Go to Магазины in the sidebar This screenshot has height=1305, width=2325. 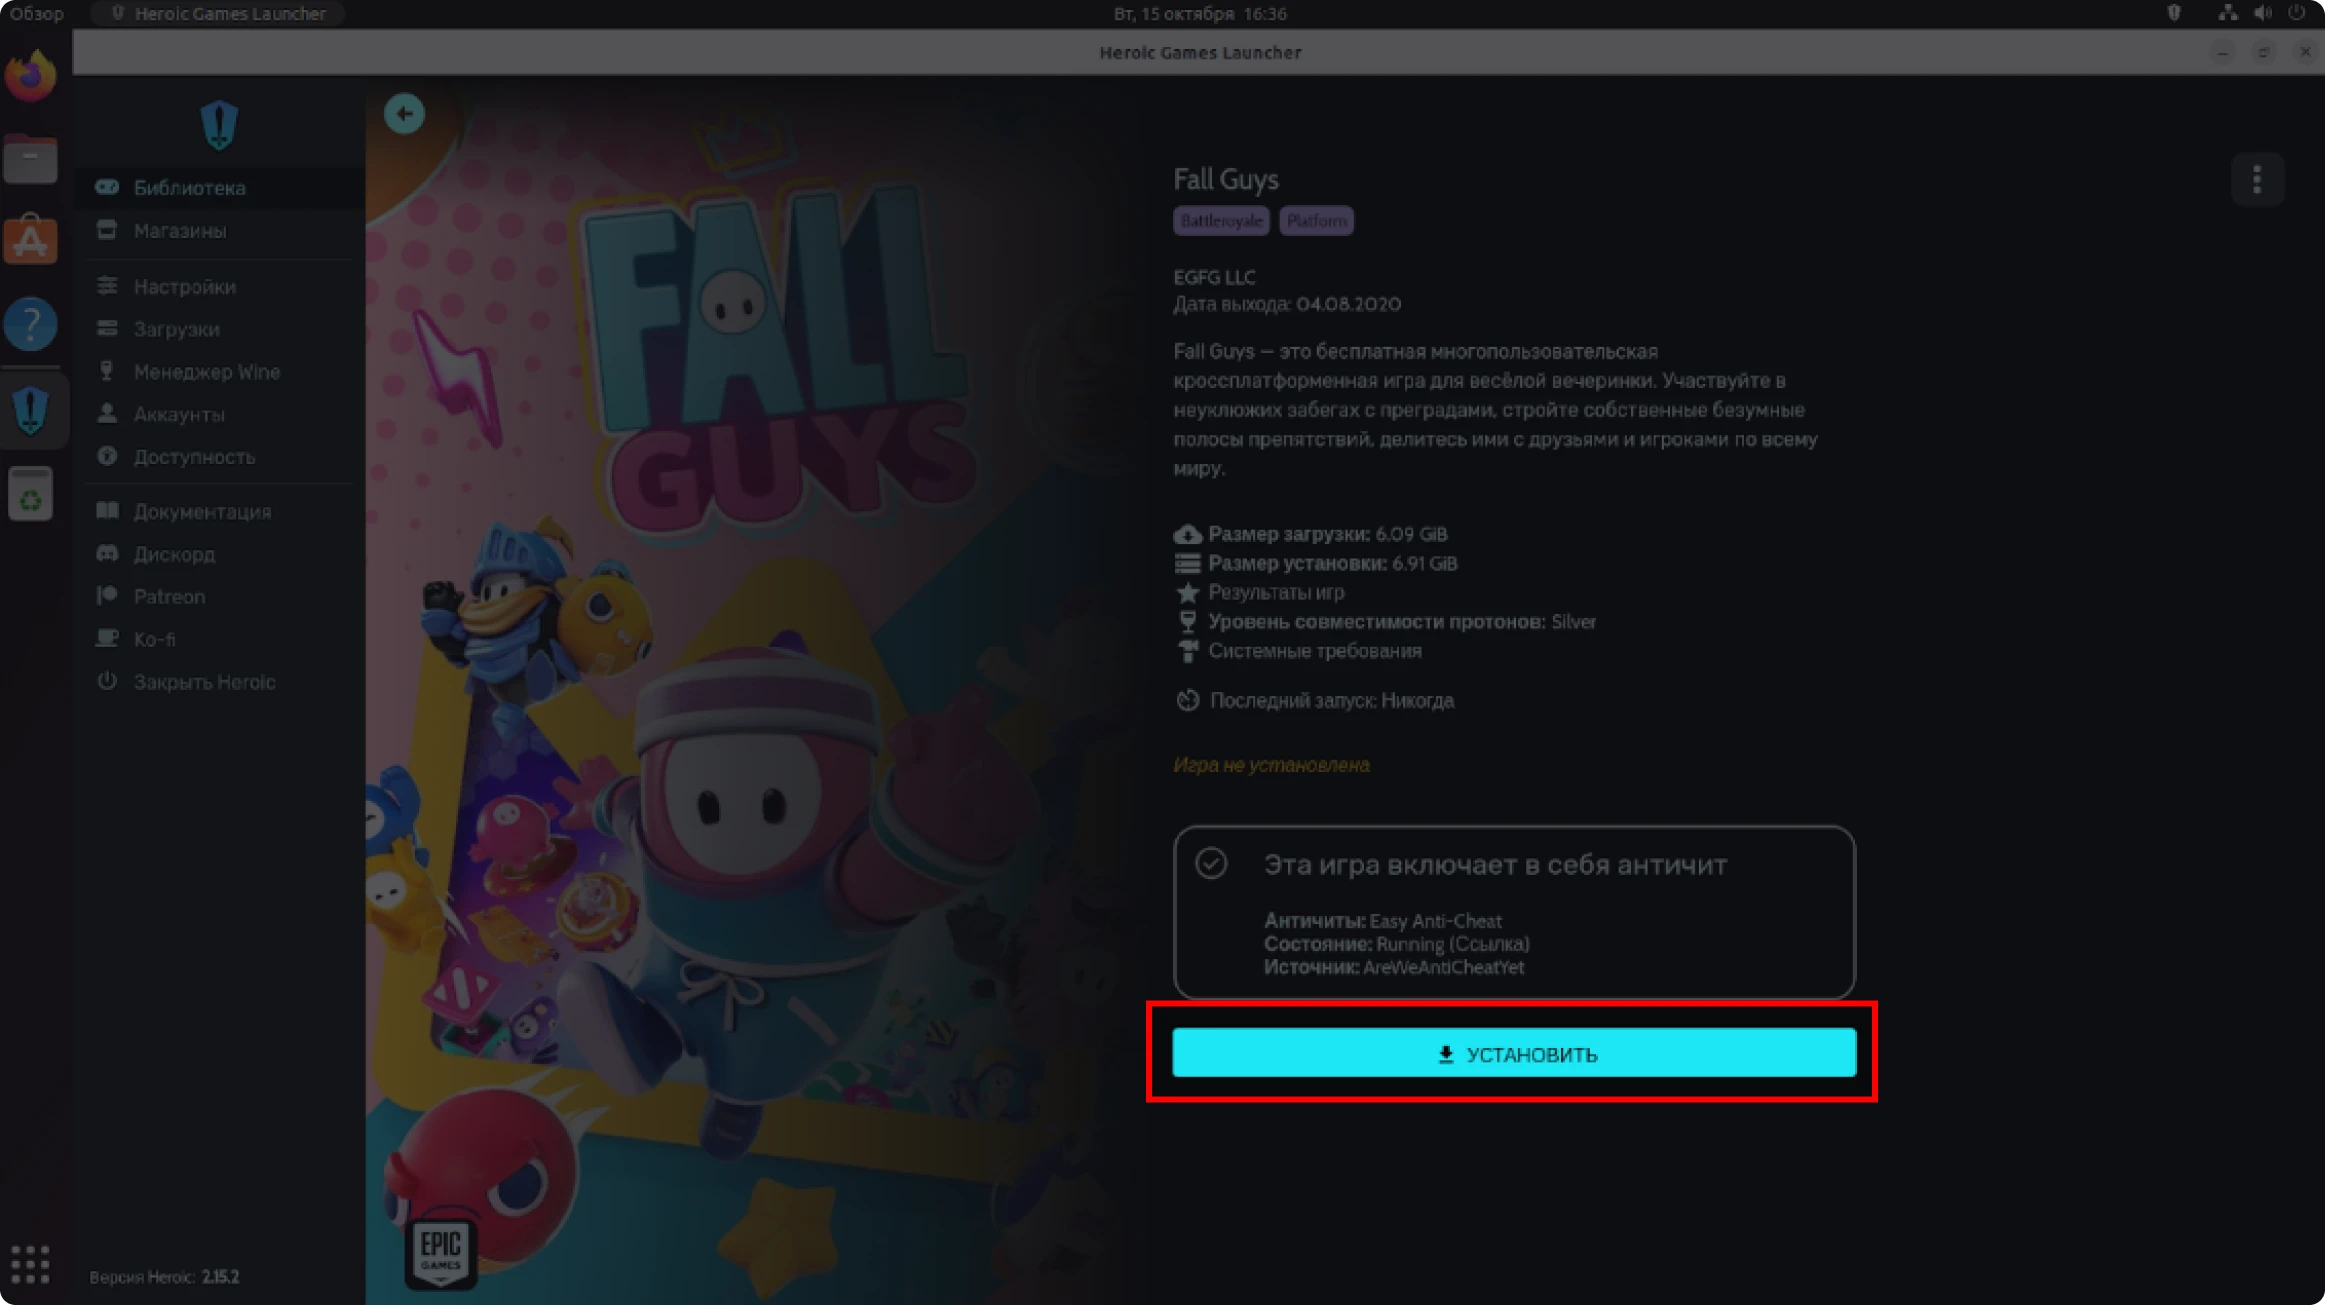pyautogui.click(x=180, y=231)
